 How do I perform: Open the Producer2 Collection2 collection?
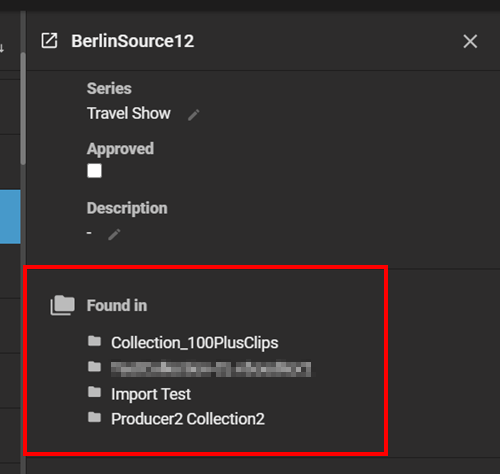pos(188,419)
